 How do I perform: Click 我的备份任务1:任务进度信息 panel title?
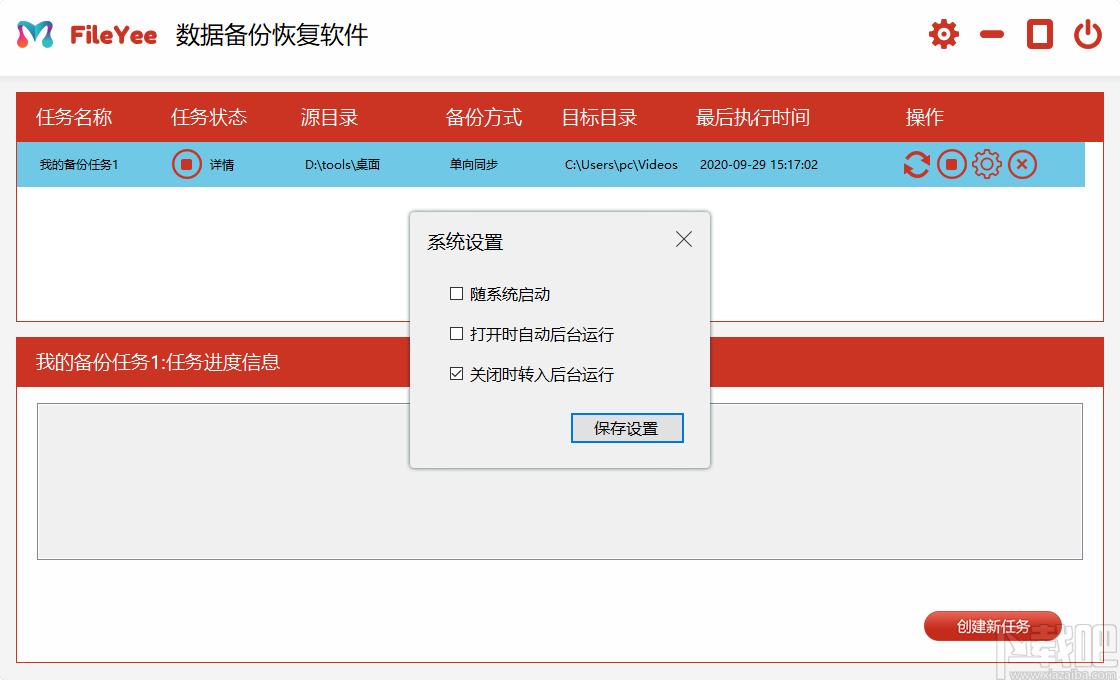coord(158,362)
